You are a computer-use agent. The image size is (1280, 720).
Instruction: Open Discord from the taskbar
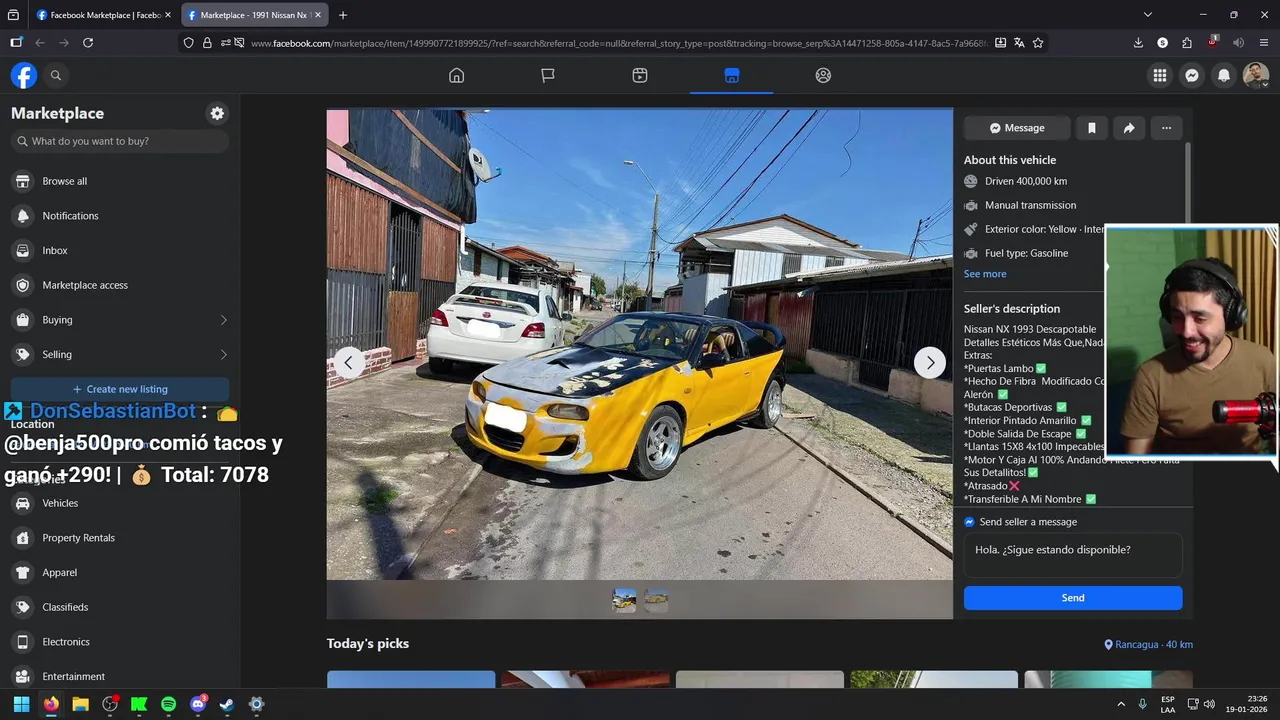click(198, 704)
